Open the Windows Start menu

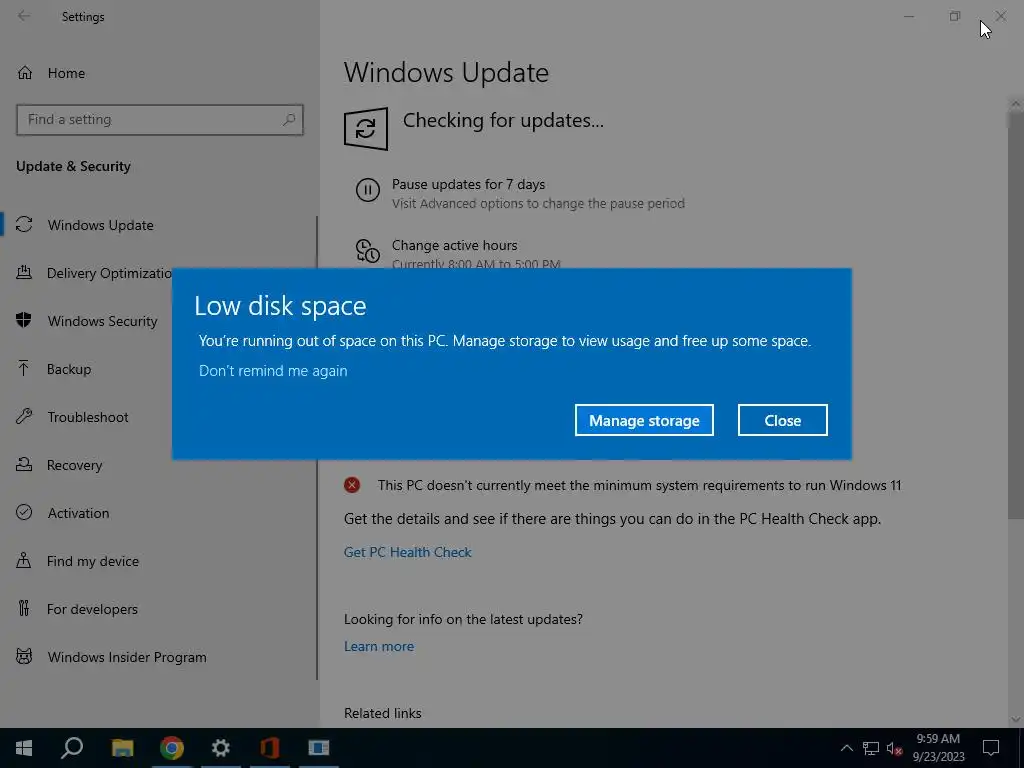tap(24, 748)
